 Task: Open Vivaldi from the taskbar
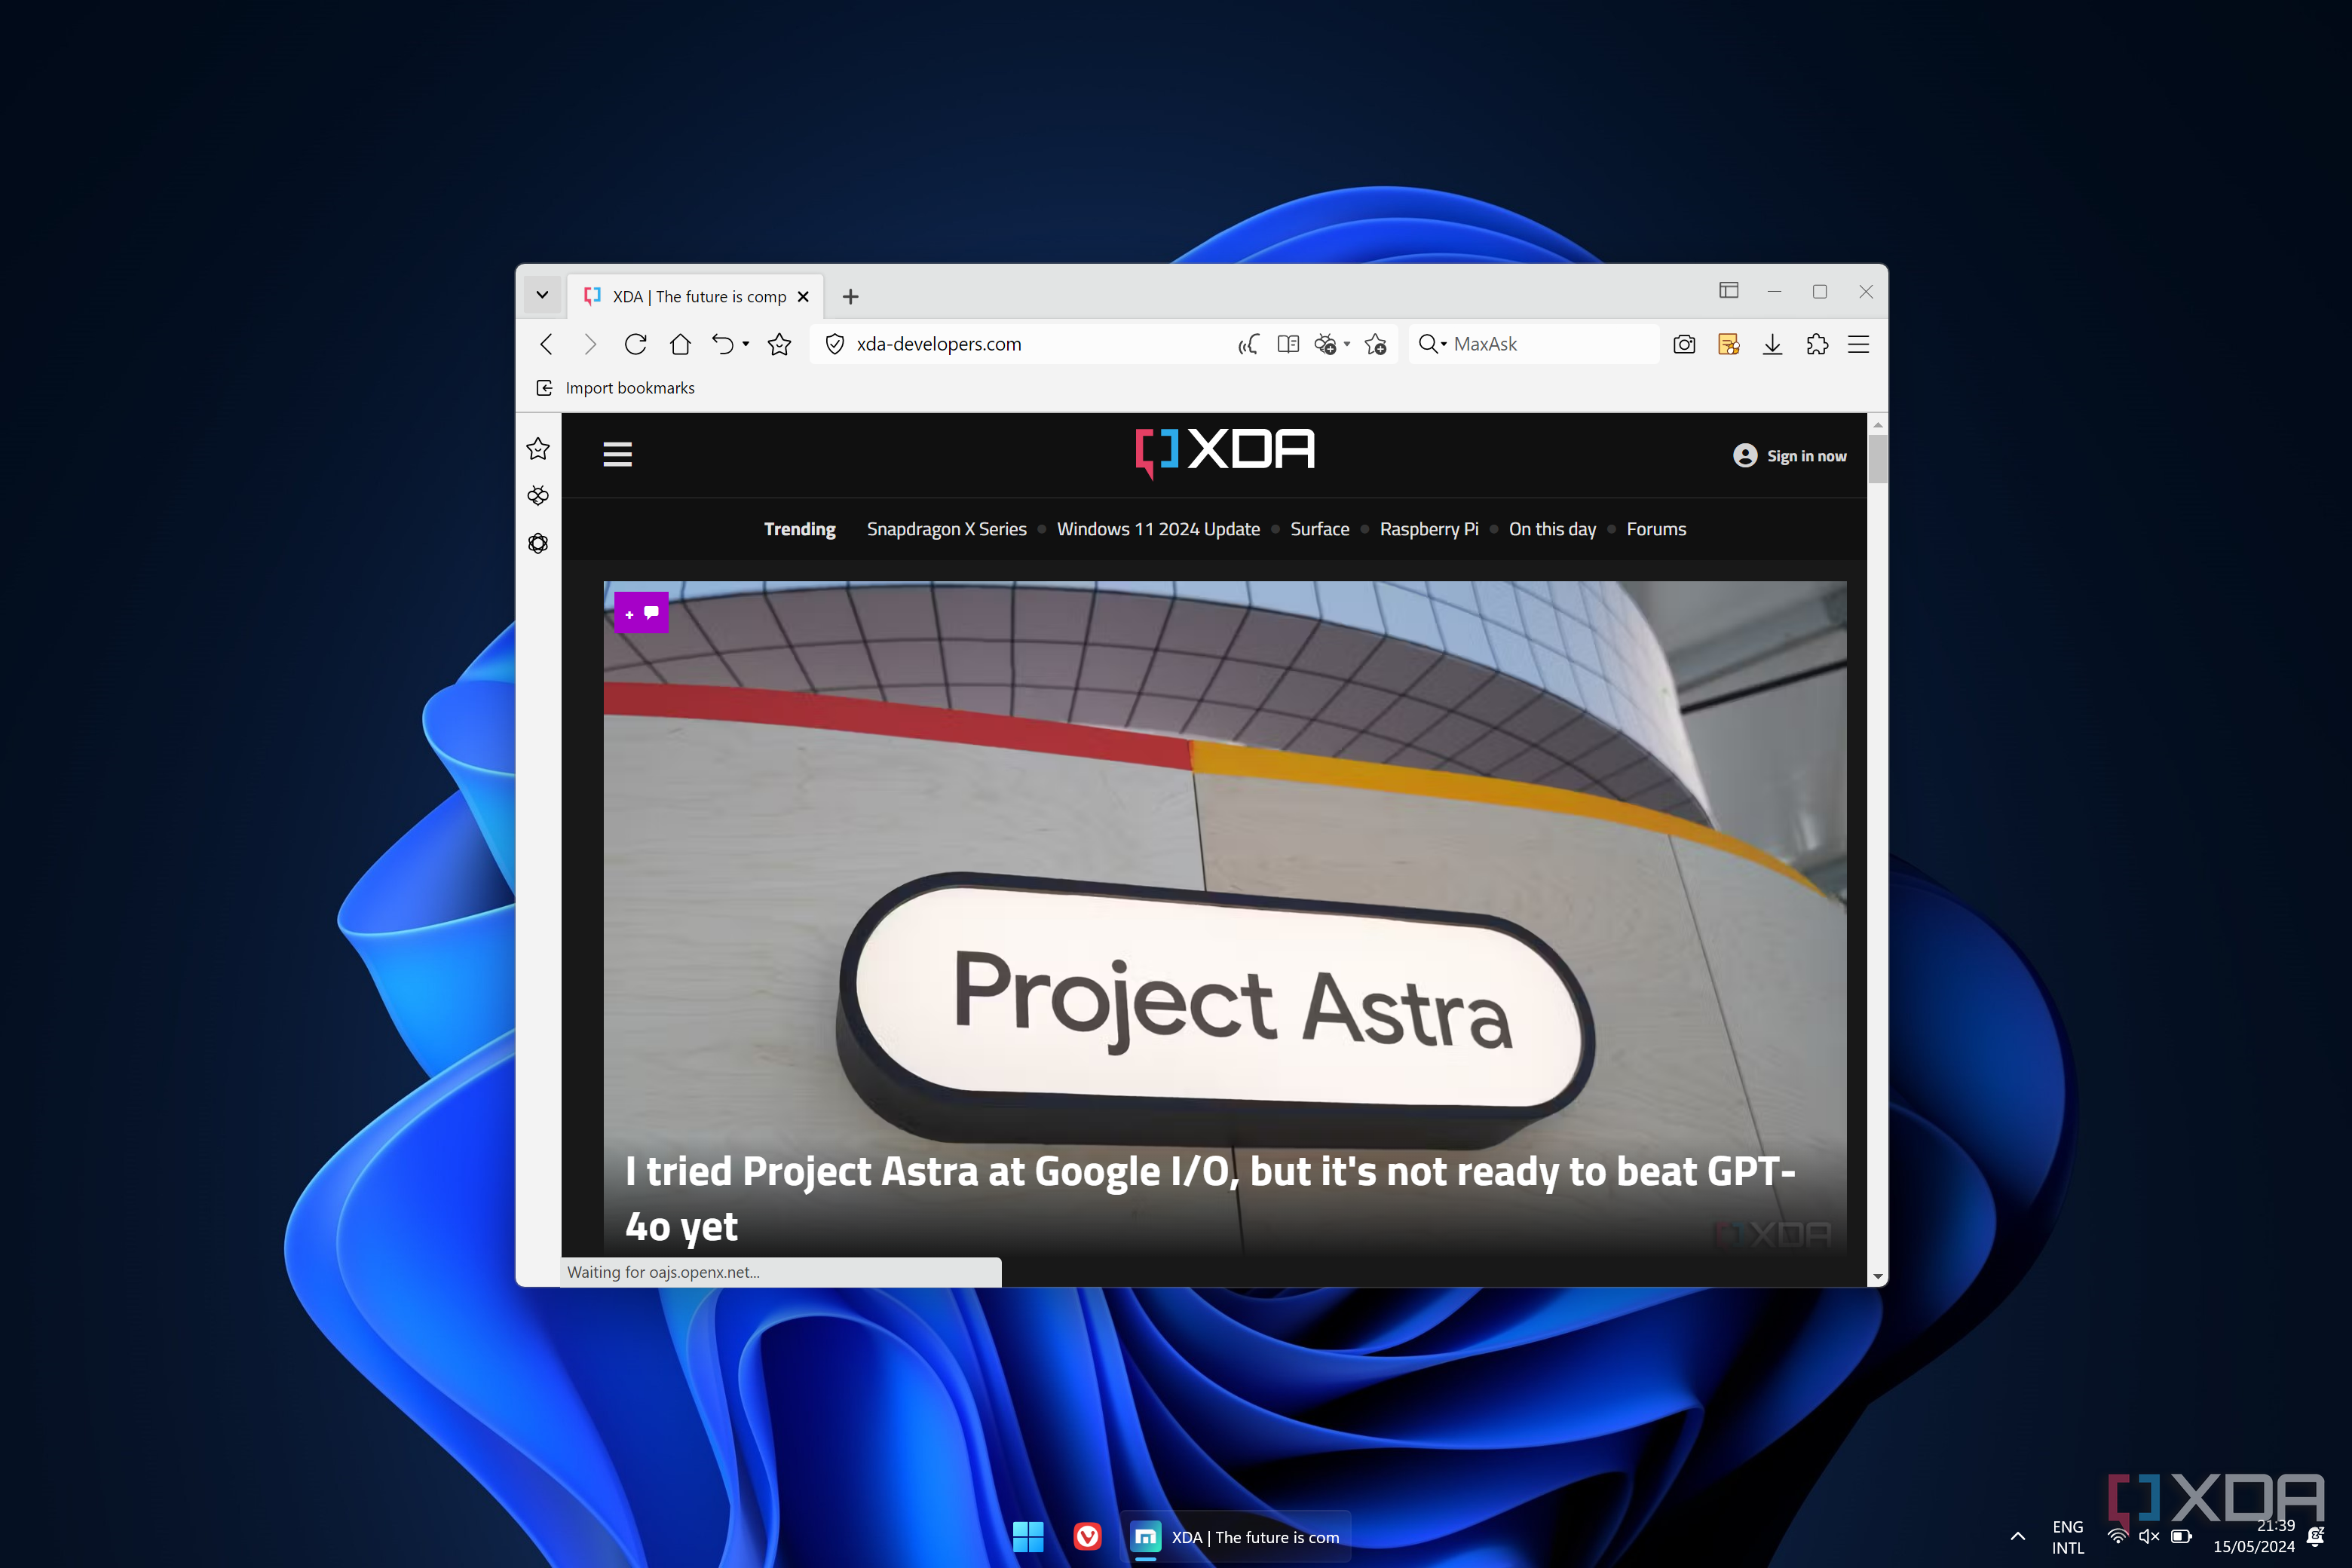[x=1087, y=1537]
